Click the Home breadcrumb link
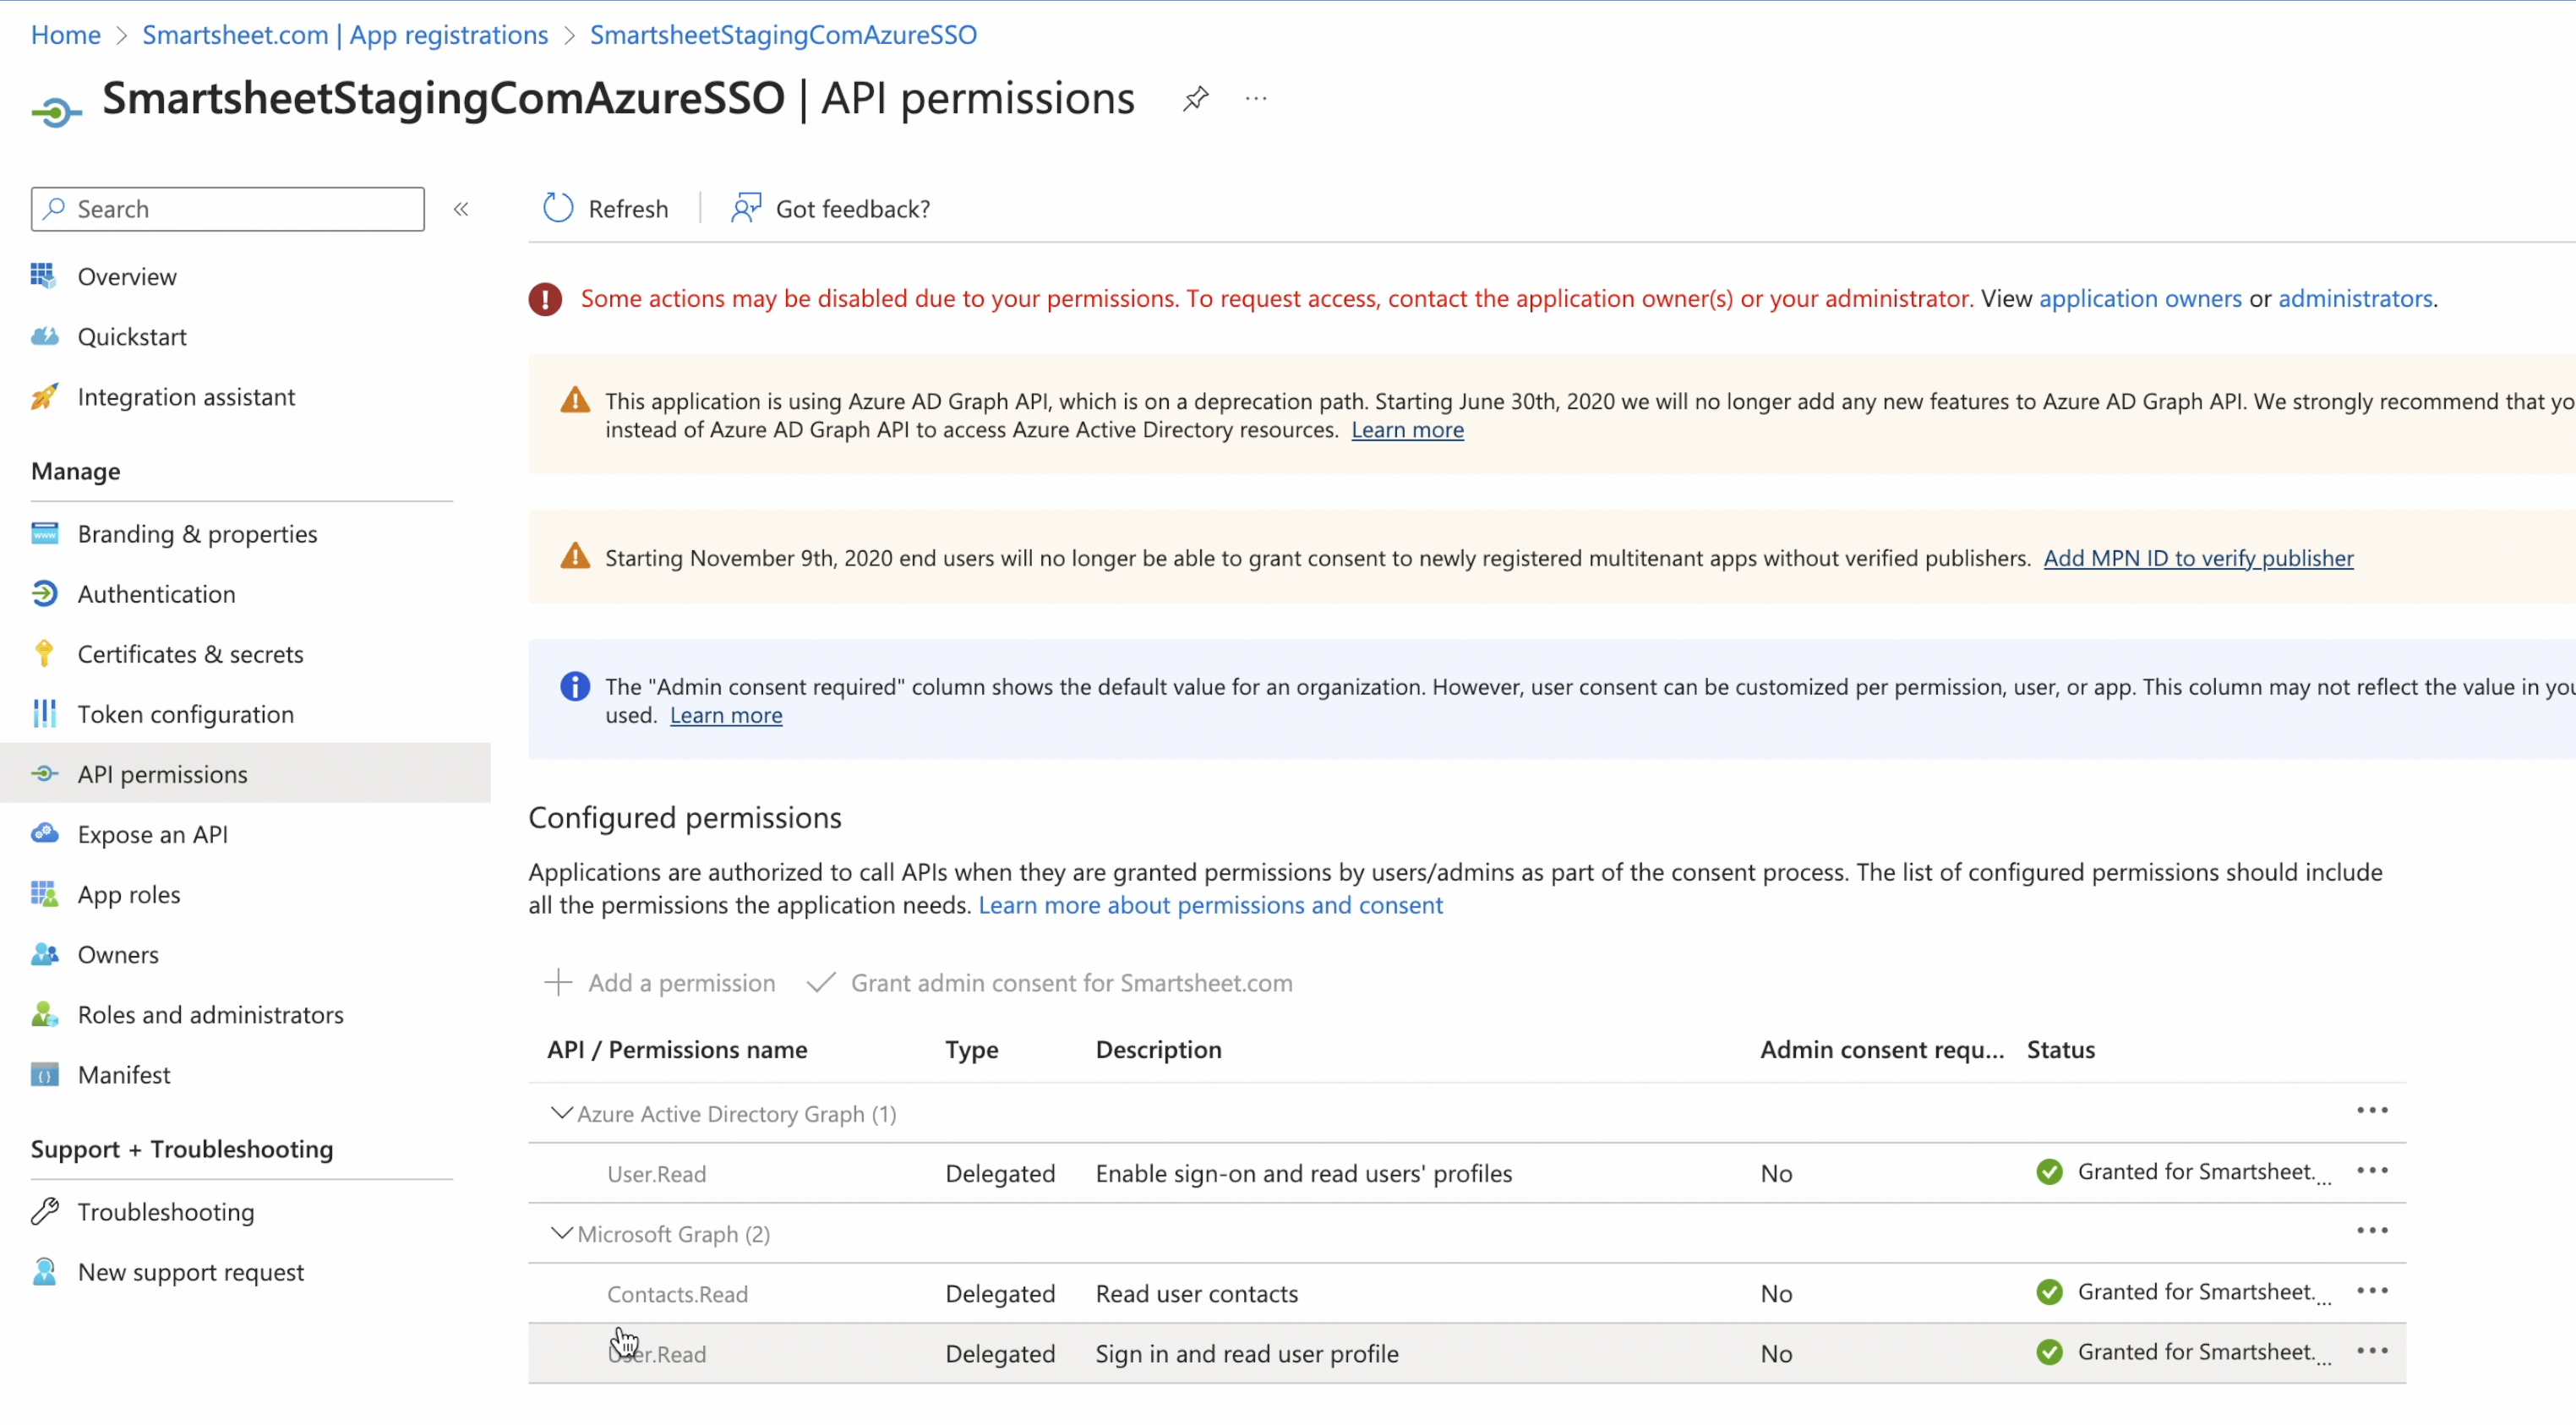 point(65,34)
